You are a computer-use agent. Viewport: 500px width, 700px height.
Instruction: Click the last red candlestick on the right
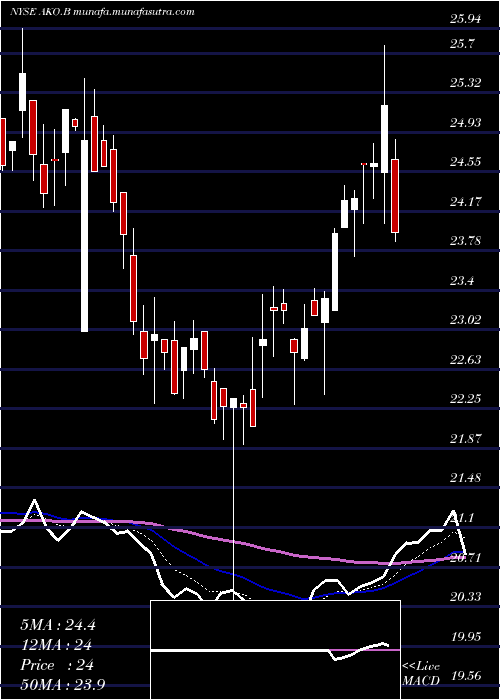tap(395, 196)
